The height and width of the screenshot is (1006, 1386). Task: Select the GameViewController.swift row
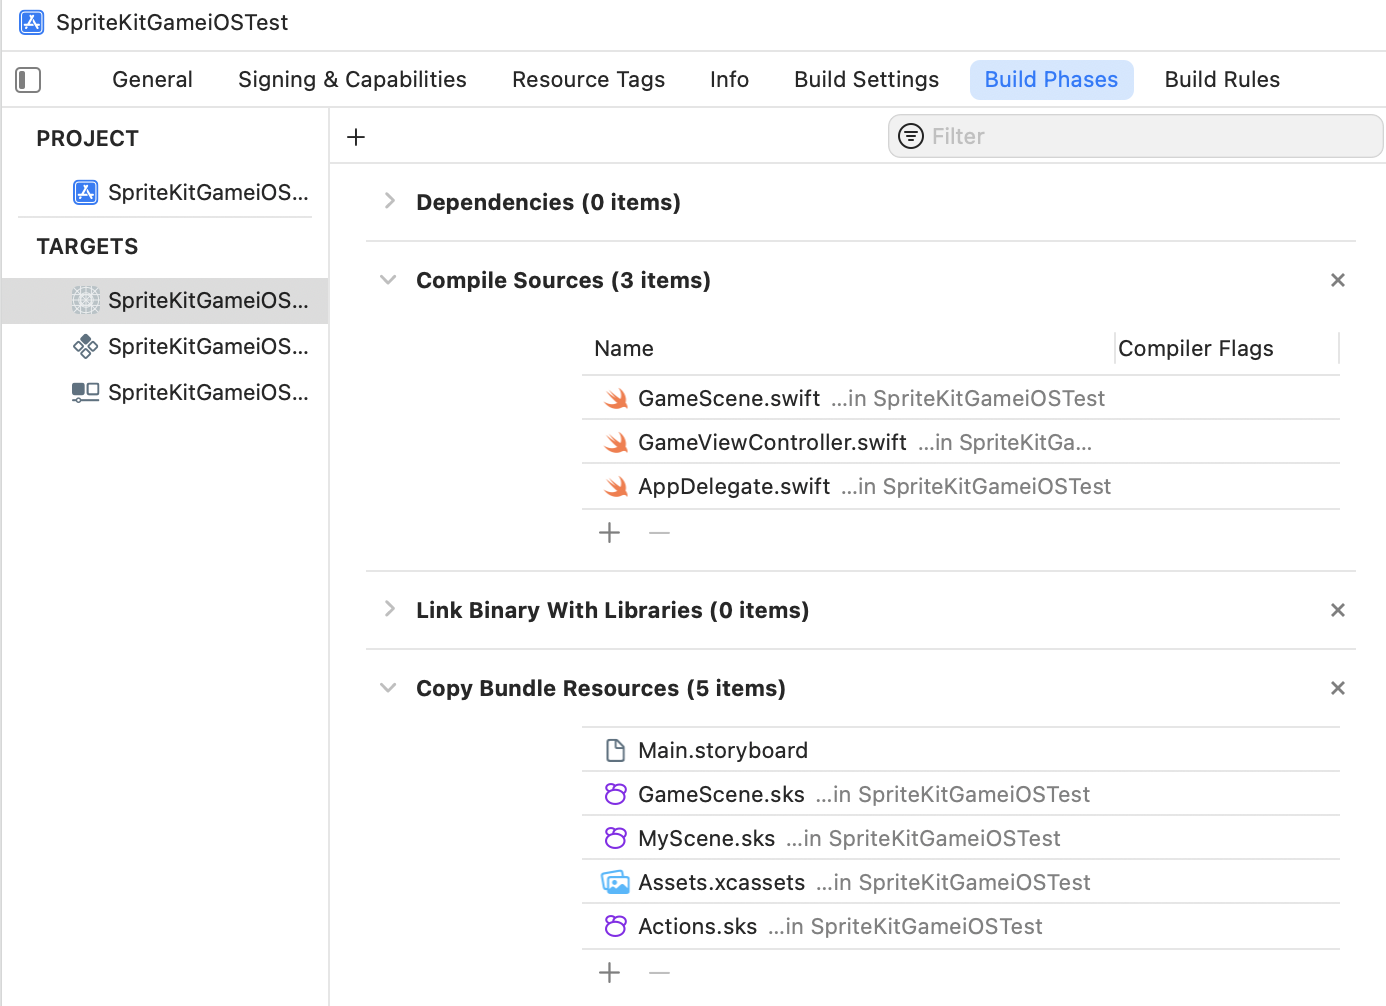click(960, 443)
